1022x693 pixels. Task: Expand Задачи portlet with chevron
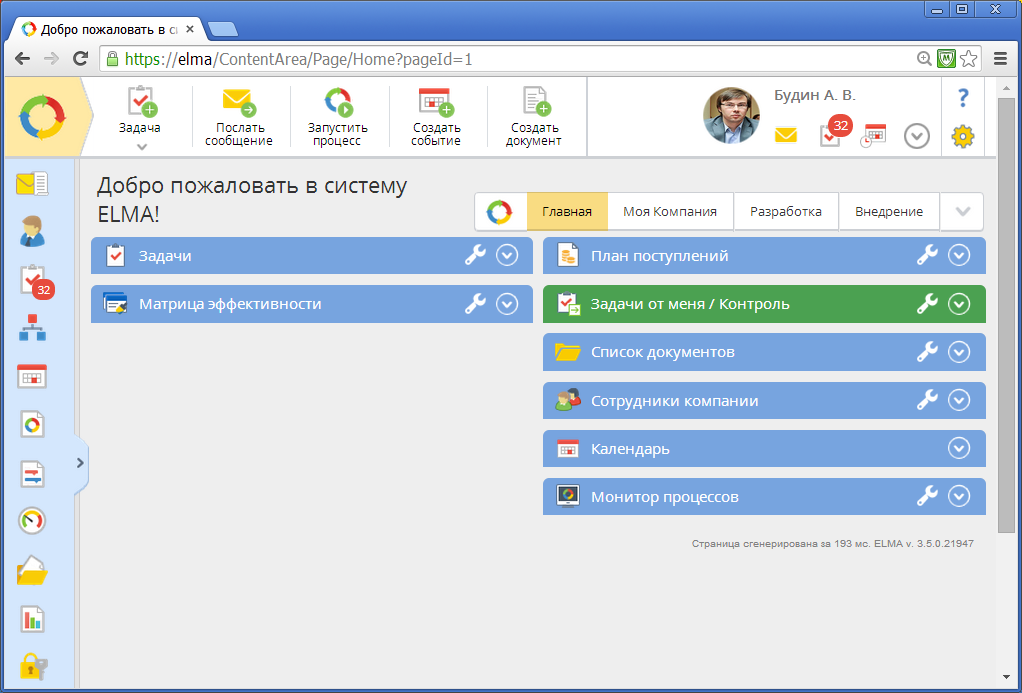pos(507,255)
